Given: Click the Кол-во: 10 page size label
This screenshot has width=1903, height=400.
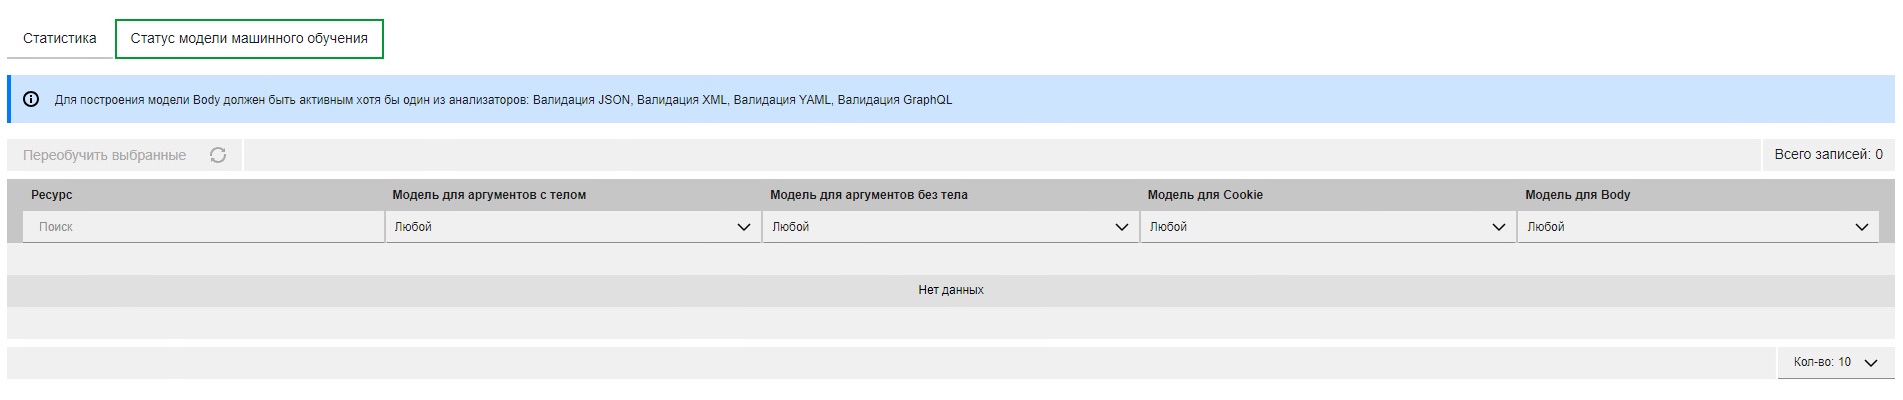Looking at the screenshot, I should click(1822, 362).
